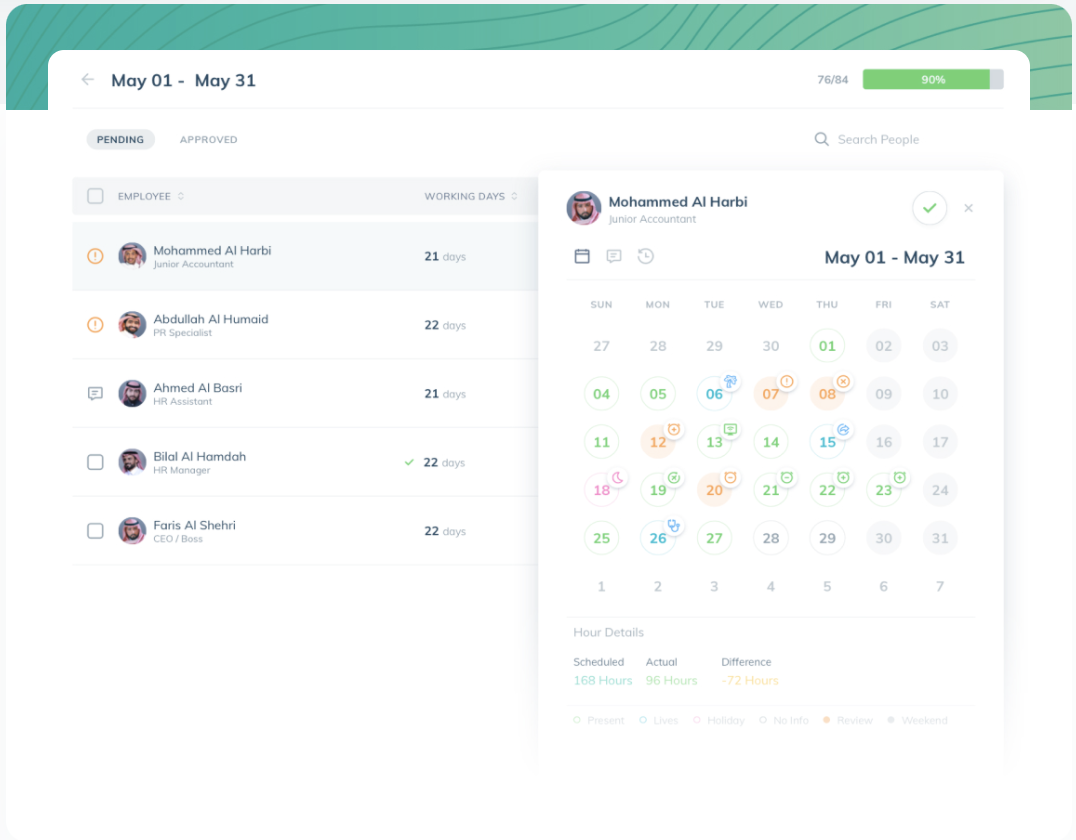The image size is (1076, 840).
Task: Open the comments icon in the detail panel
Action: [614, 256]
